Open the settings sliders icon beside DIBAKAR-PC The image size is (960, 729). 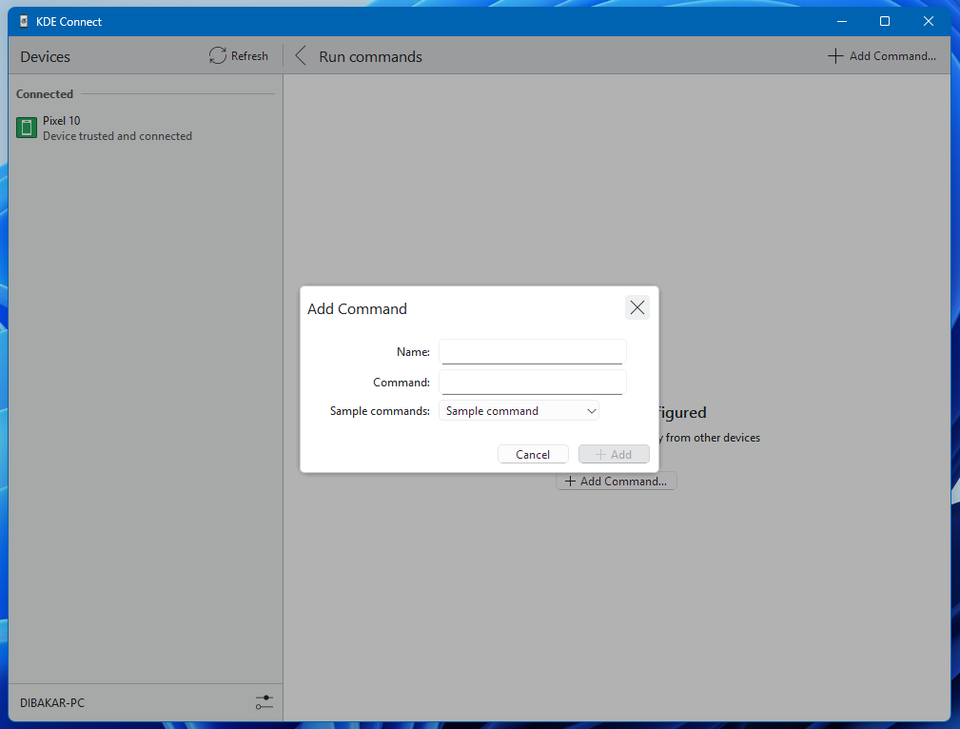(263, 702)
